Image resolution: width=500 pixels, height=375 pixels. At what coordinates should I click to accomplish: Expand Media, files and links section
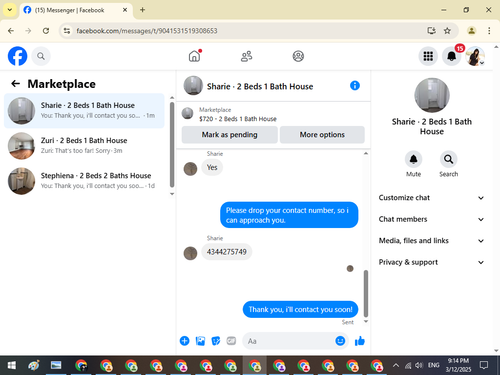coord(431,241)
